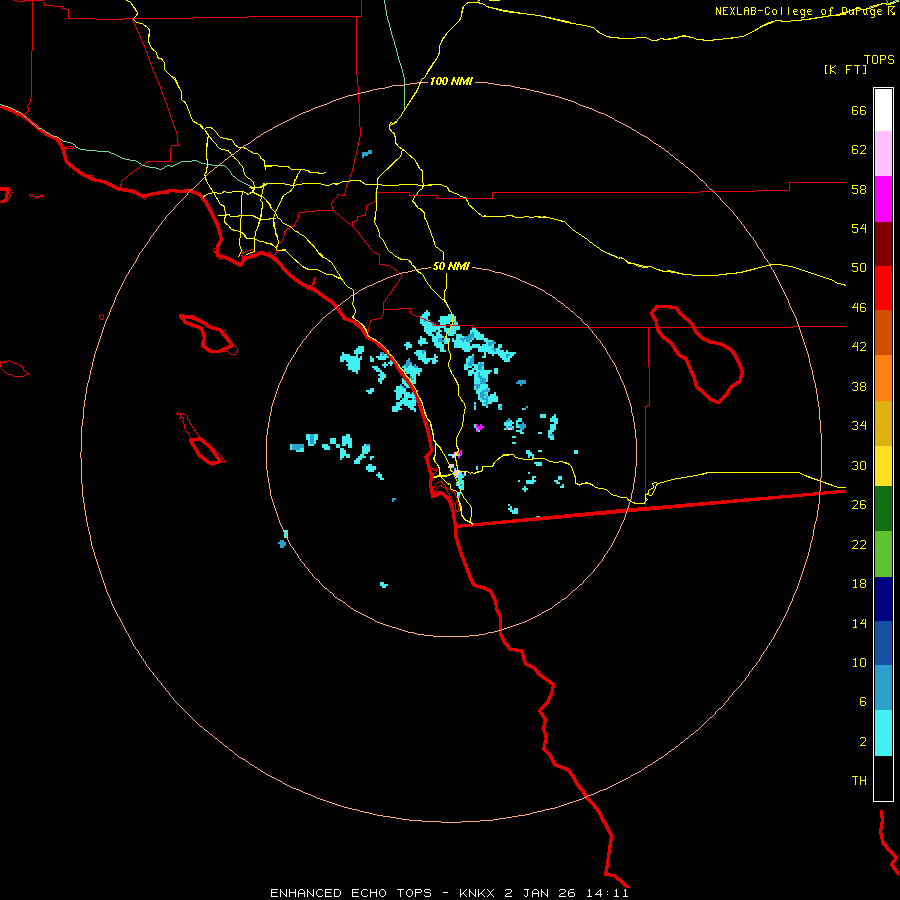Click the burnt orange legend swatch

[883, 333]
